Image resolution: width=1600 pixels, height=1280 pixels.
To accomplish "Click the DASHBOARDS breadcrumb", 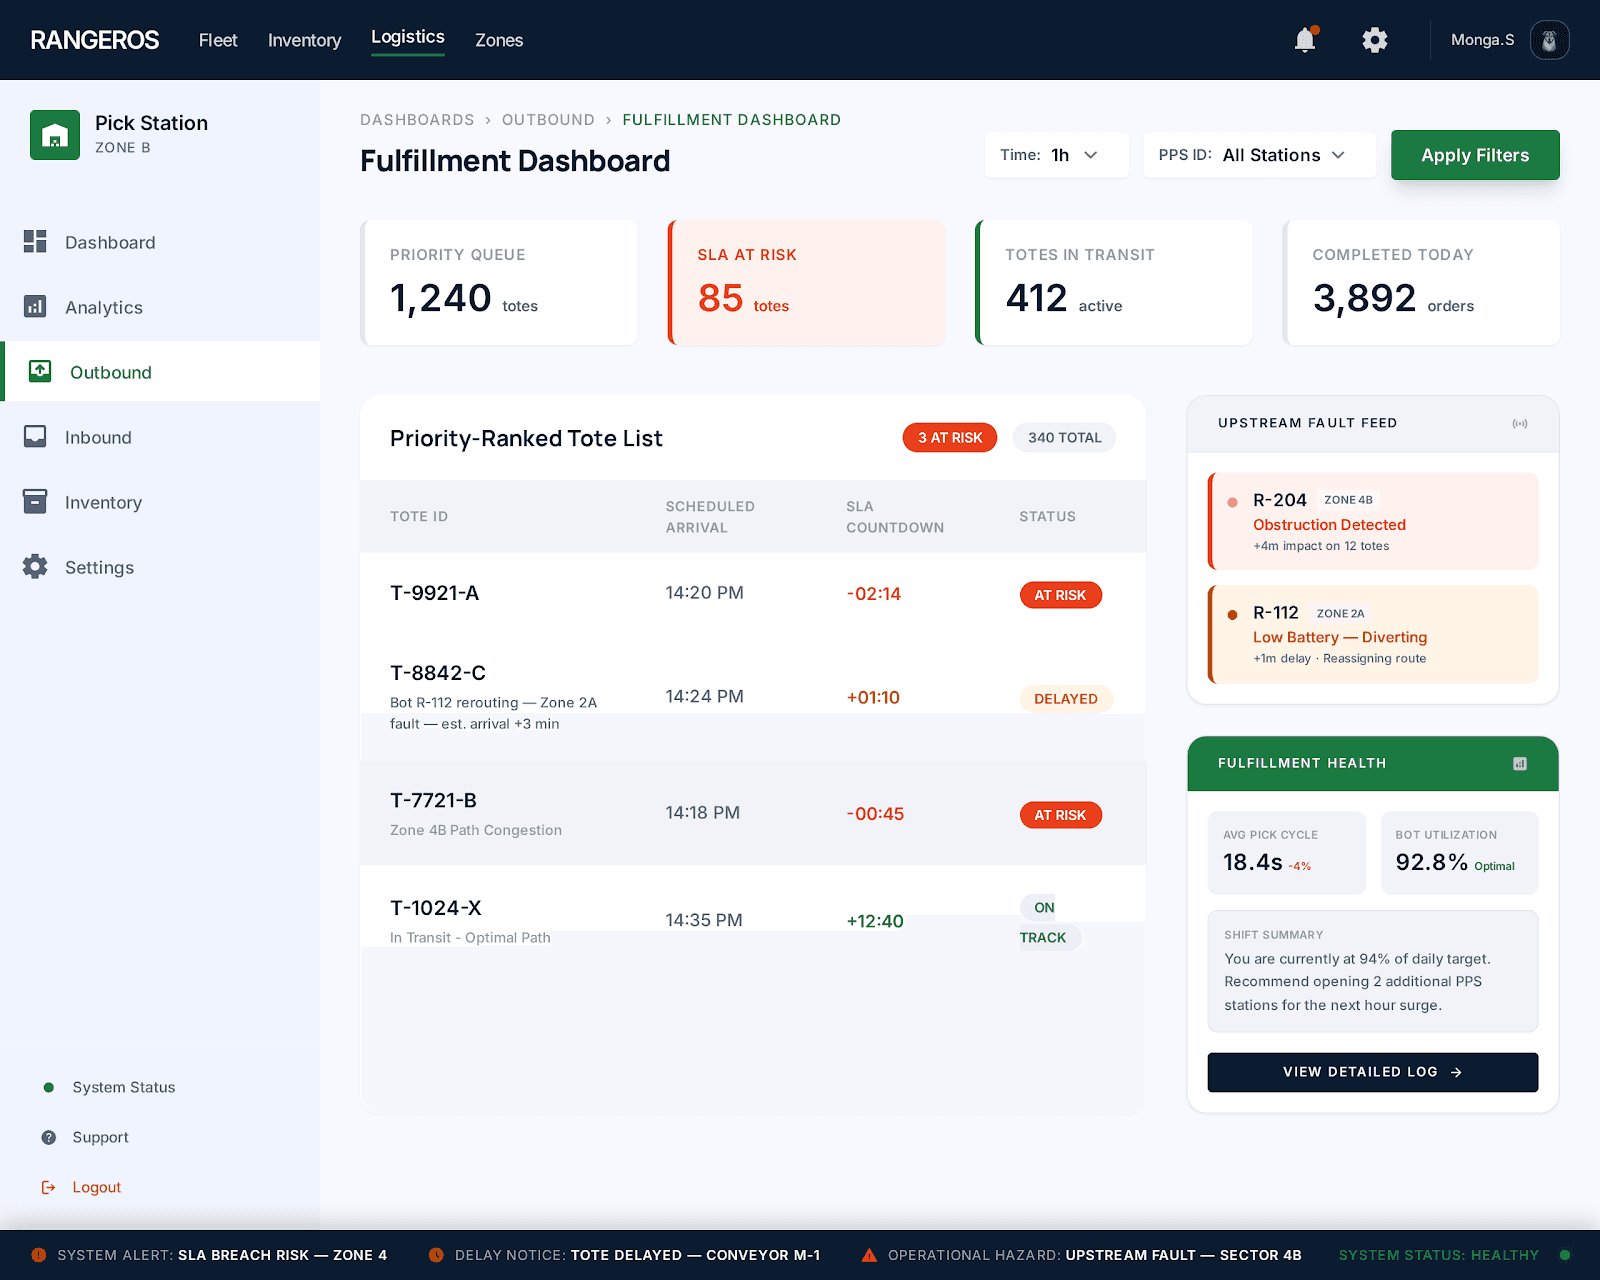I will [417, 120].
